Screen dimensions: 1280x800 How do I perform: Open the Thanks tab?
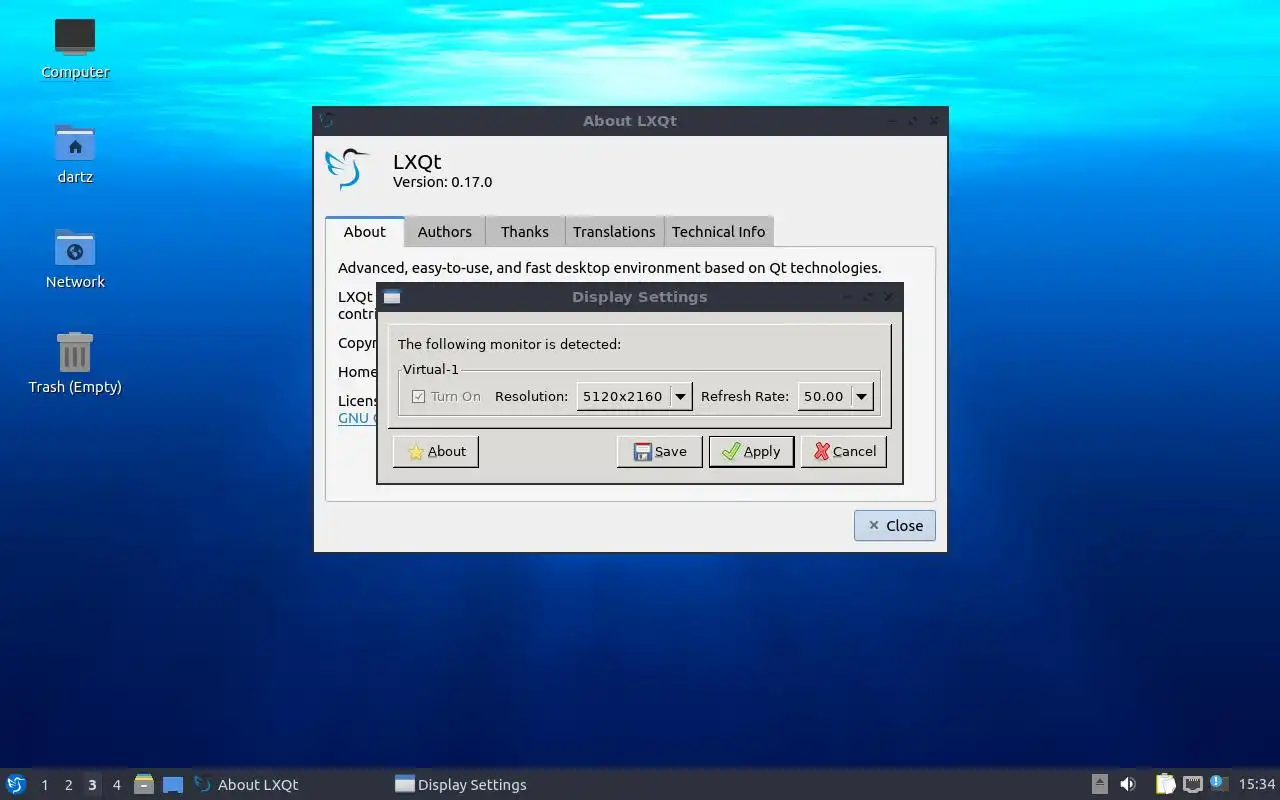[525, 231]
